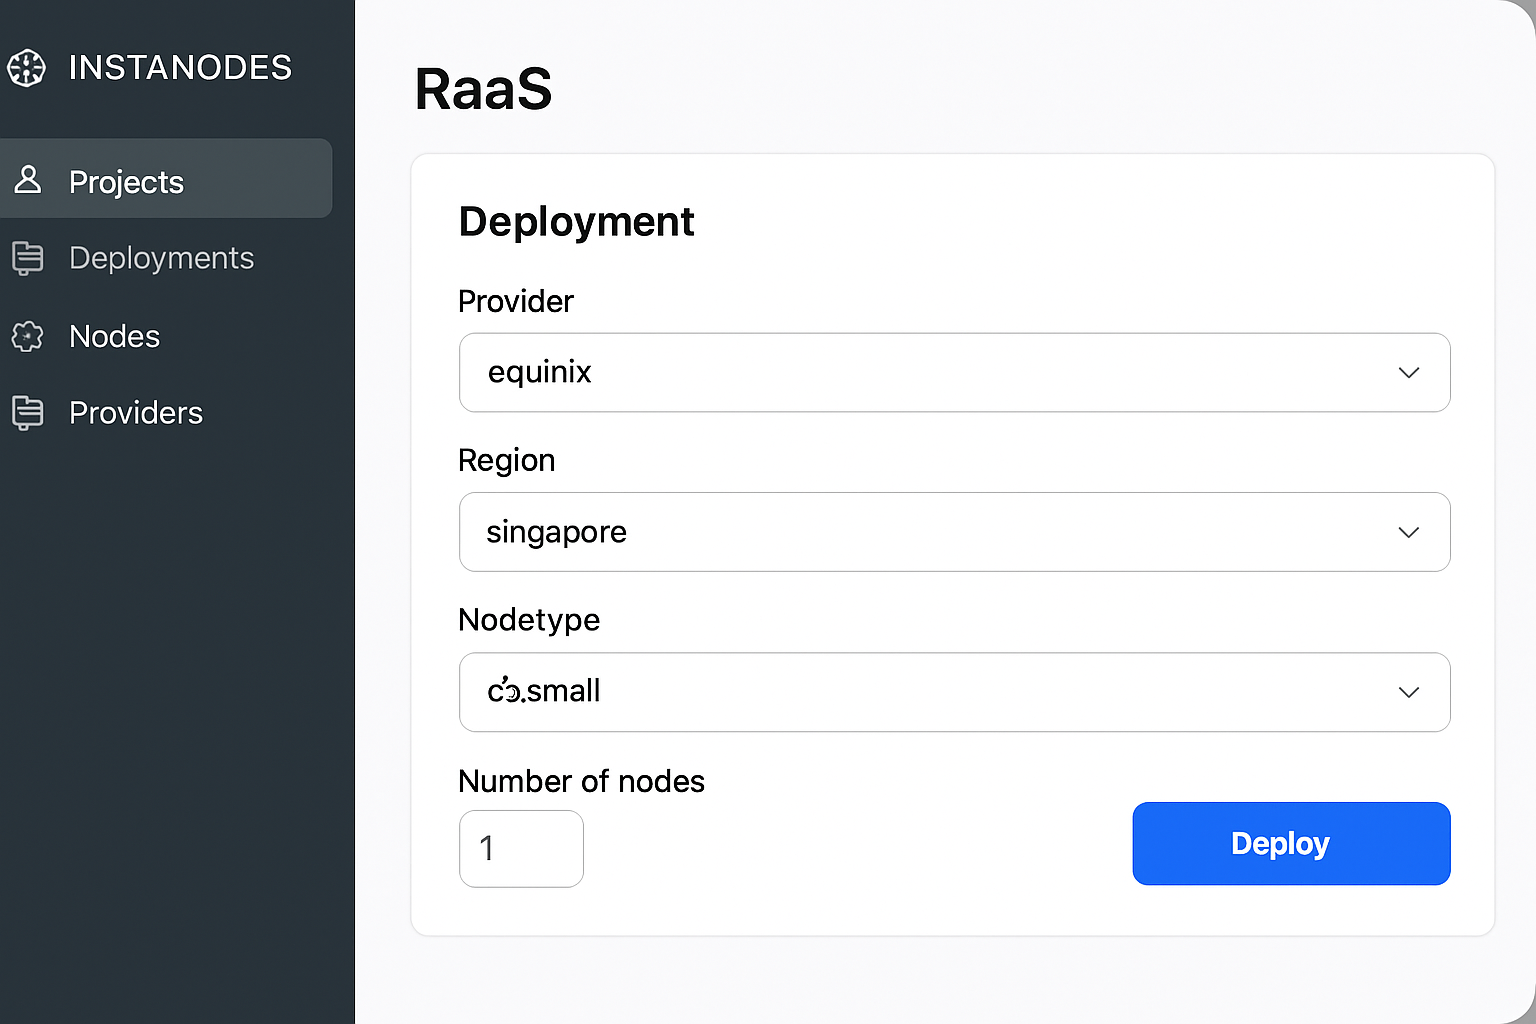Click the Deploy button
This screenshot has width=1536, height=1024.
tap(1290, 843)
